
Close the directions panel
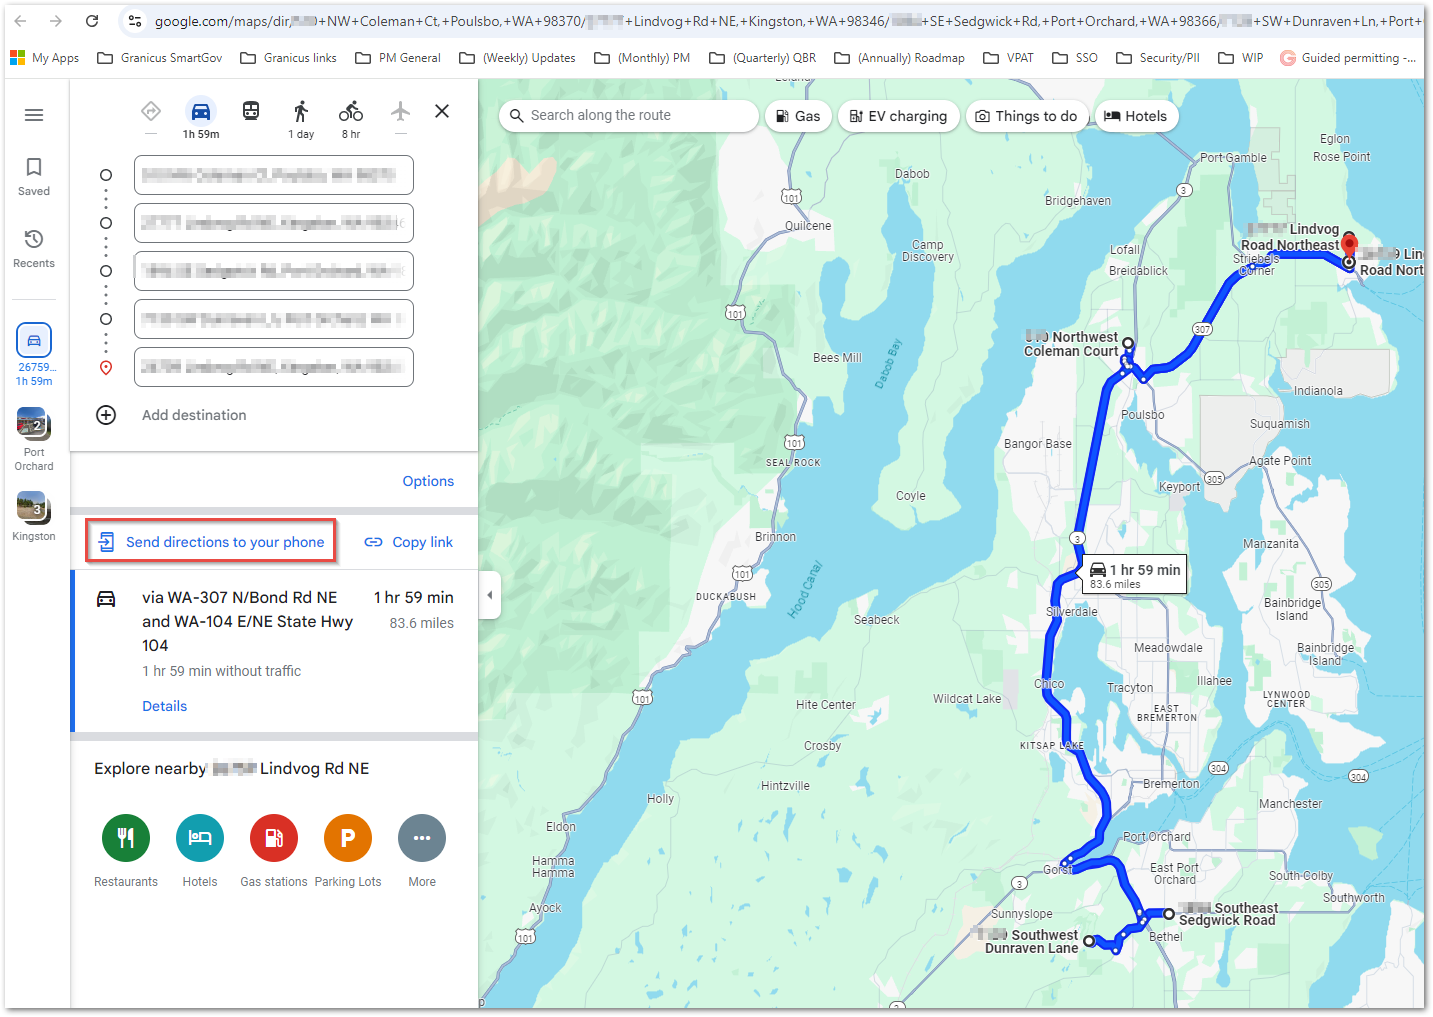pos(442,111)
